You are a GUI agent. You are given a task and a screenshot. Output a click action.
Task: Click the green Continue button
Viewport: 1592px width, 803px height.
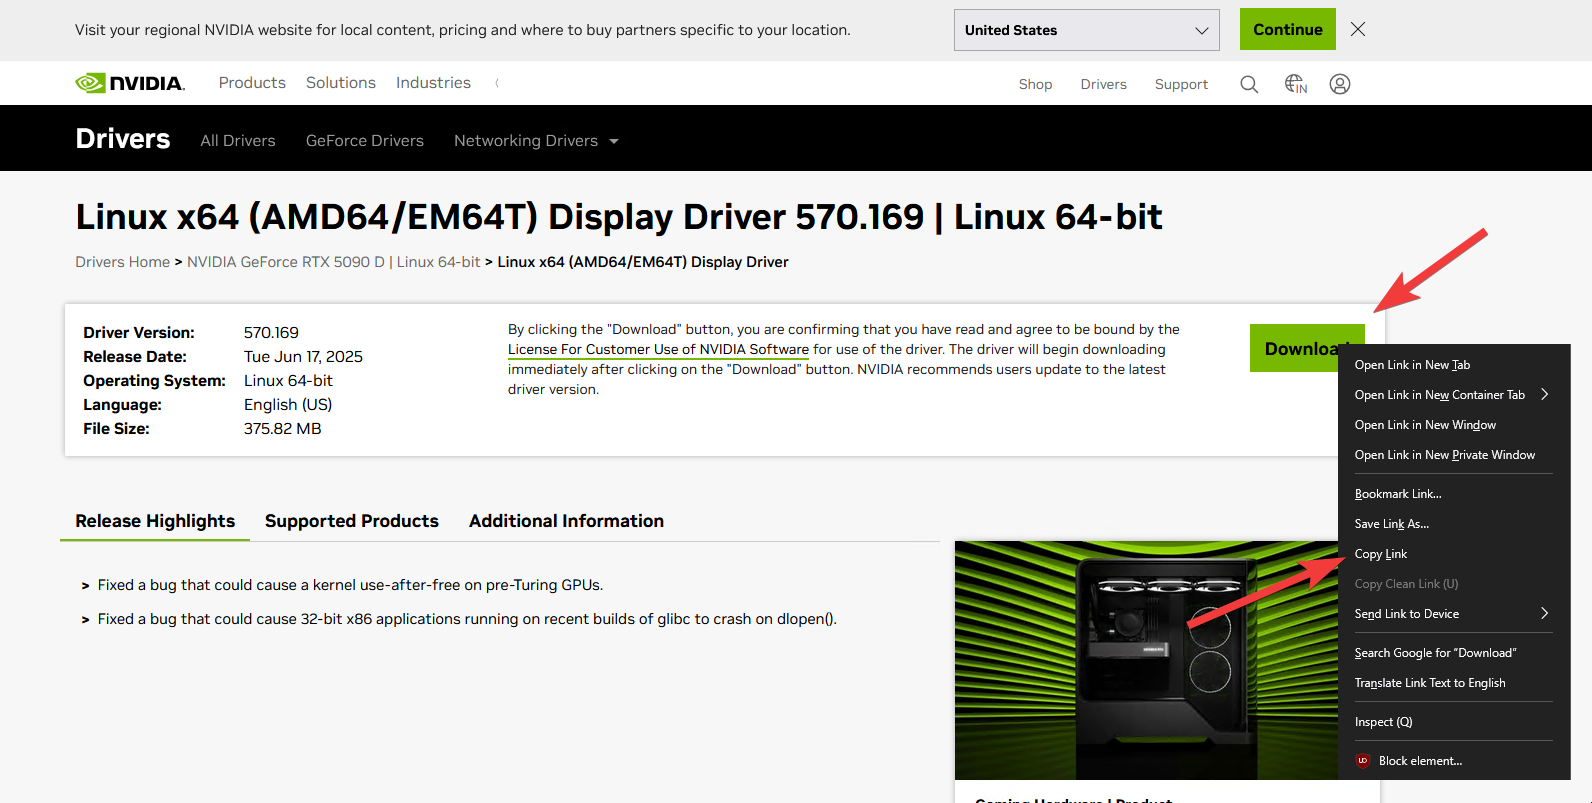point(1288,30)
